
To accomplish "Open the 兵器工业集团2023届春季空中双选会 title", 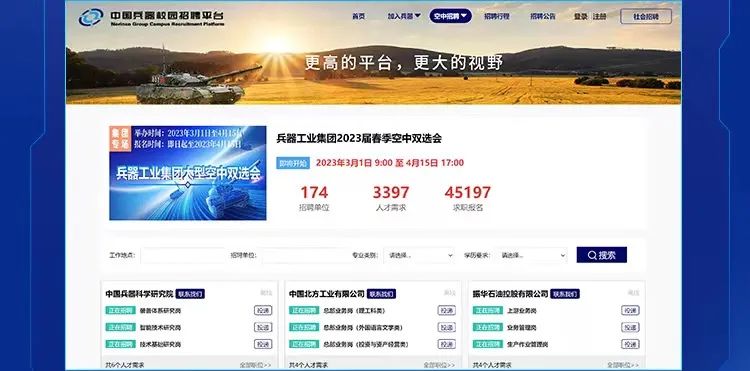I will click(x=359, y=139).
